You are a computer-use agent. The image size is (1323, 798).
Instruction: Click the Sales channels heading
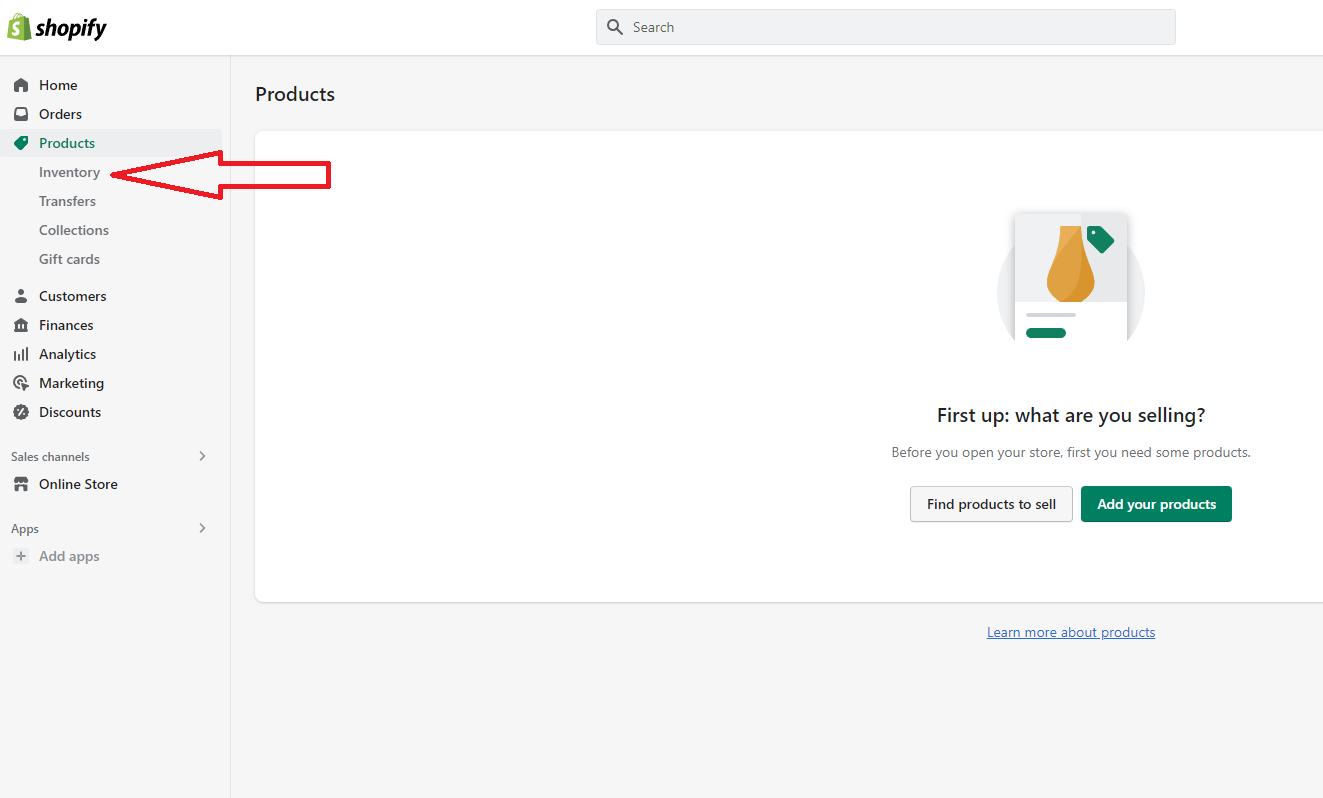50,457
